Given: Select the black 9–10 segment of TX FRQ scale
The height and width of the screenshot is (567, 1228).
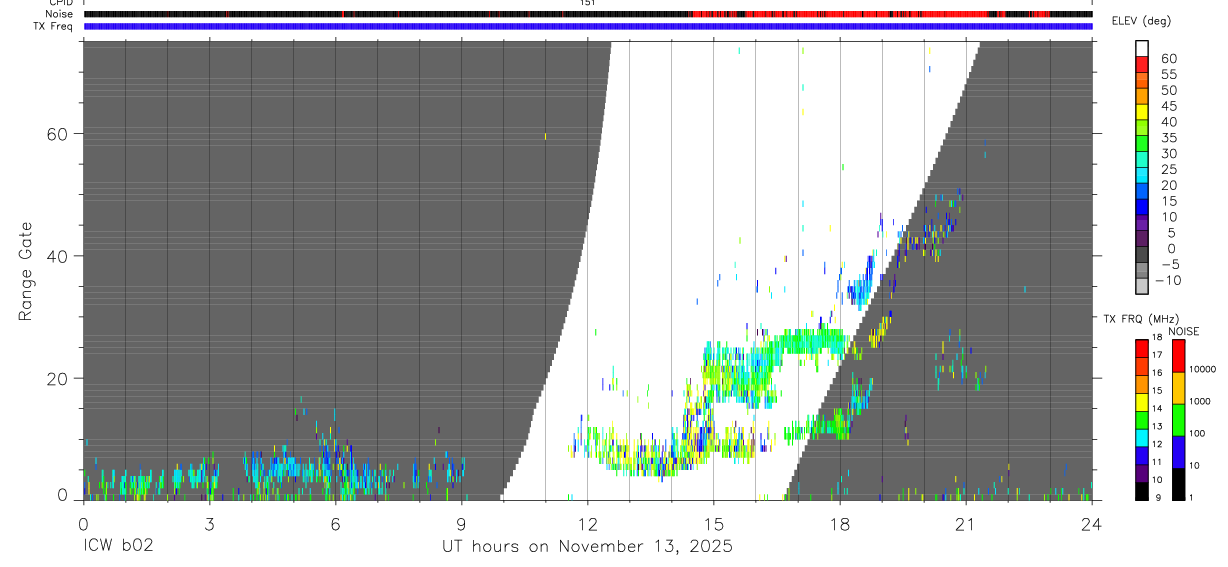Looking at the screenshot, I should coord(1142,491).
